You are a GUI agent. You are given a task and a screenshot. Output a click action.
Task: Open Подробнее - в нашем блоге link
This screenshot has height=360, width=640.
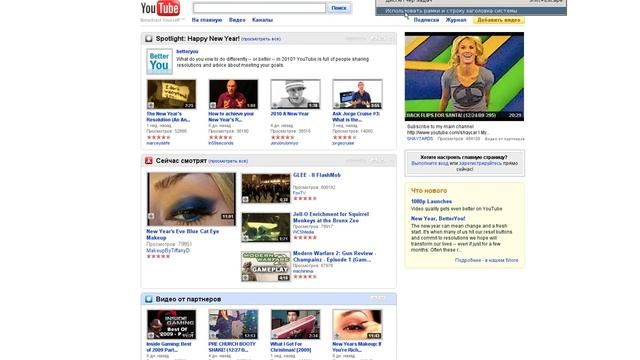pos(487,260)
